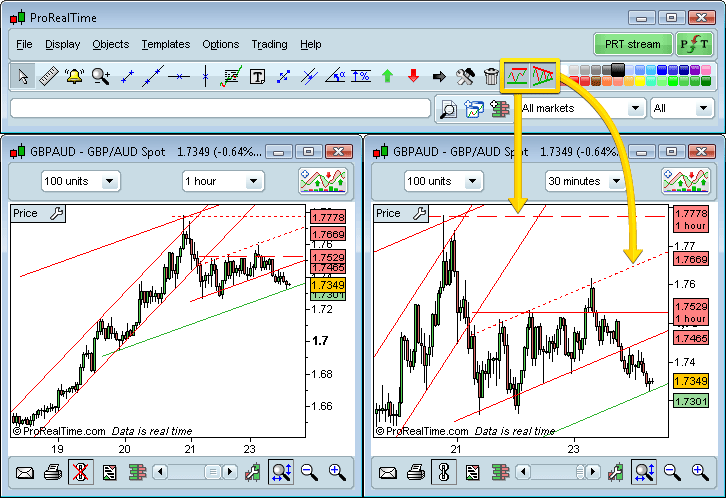
Task: Click the PRT stream button
Action: [x=632, y=44]
